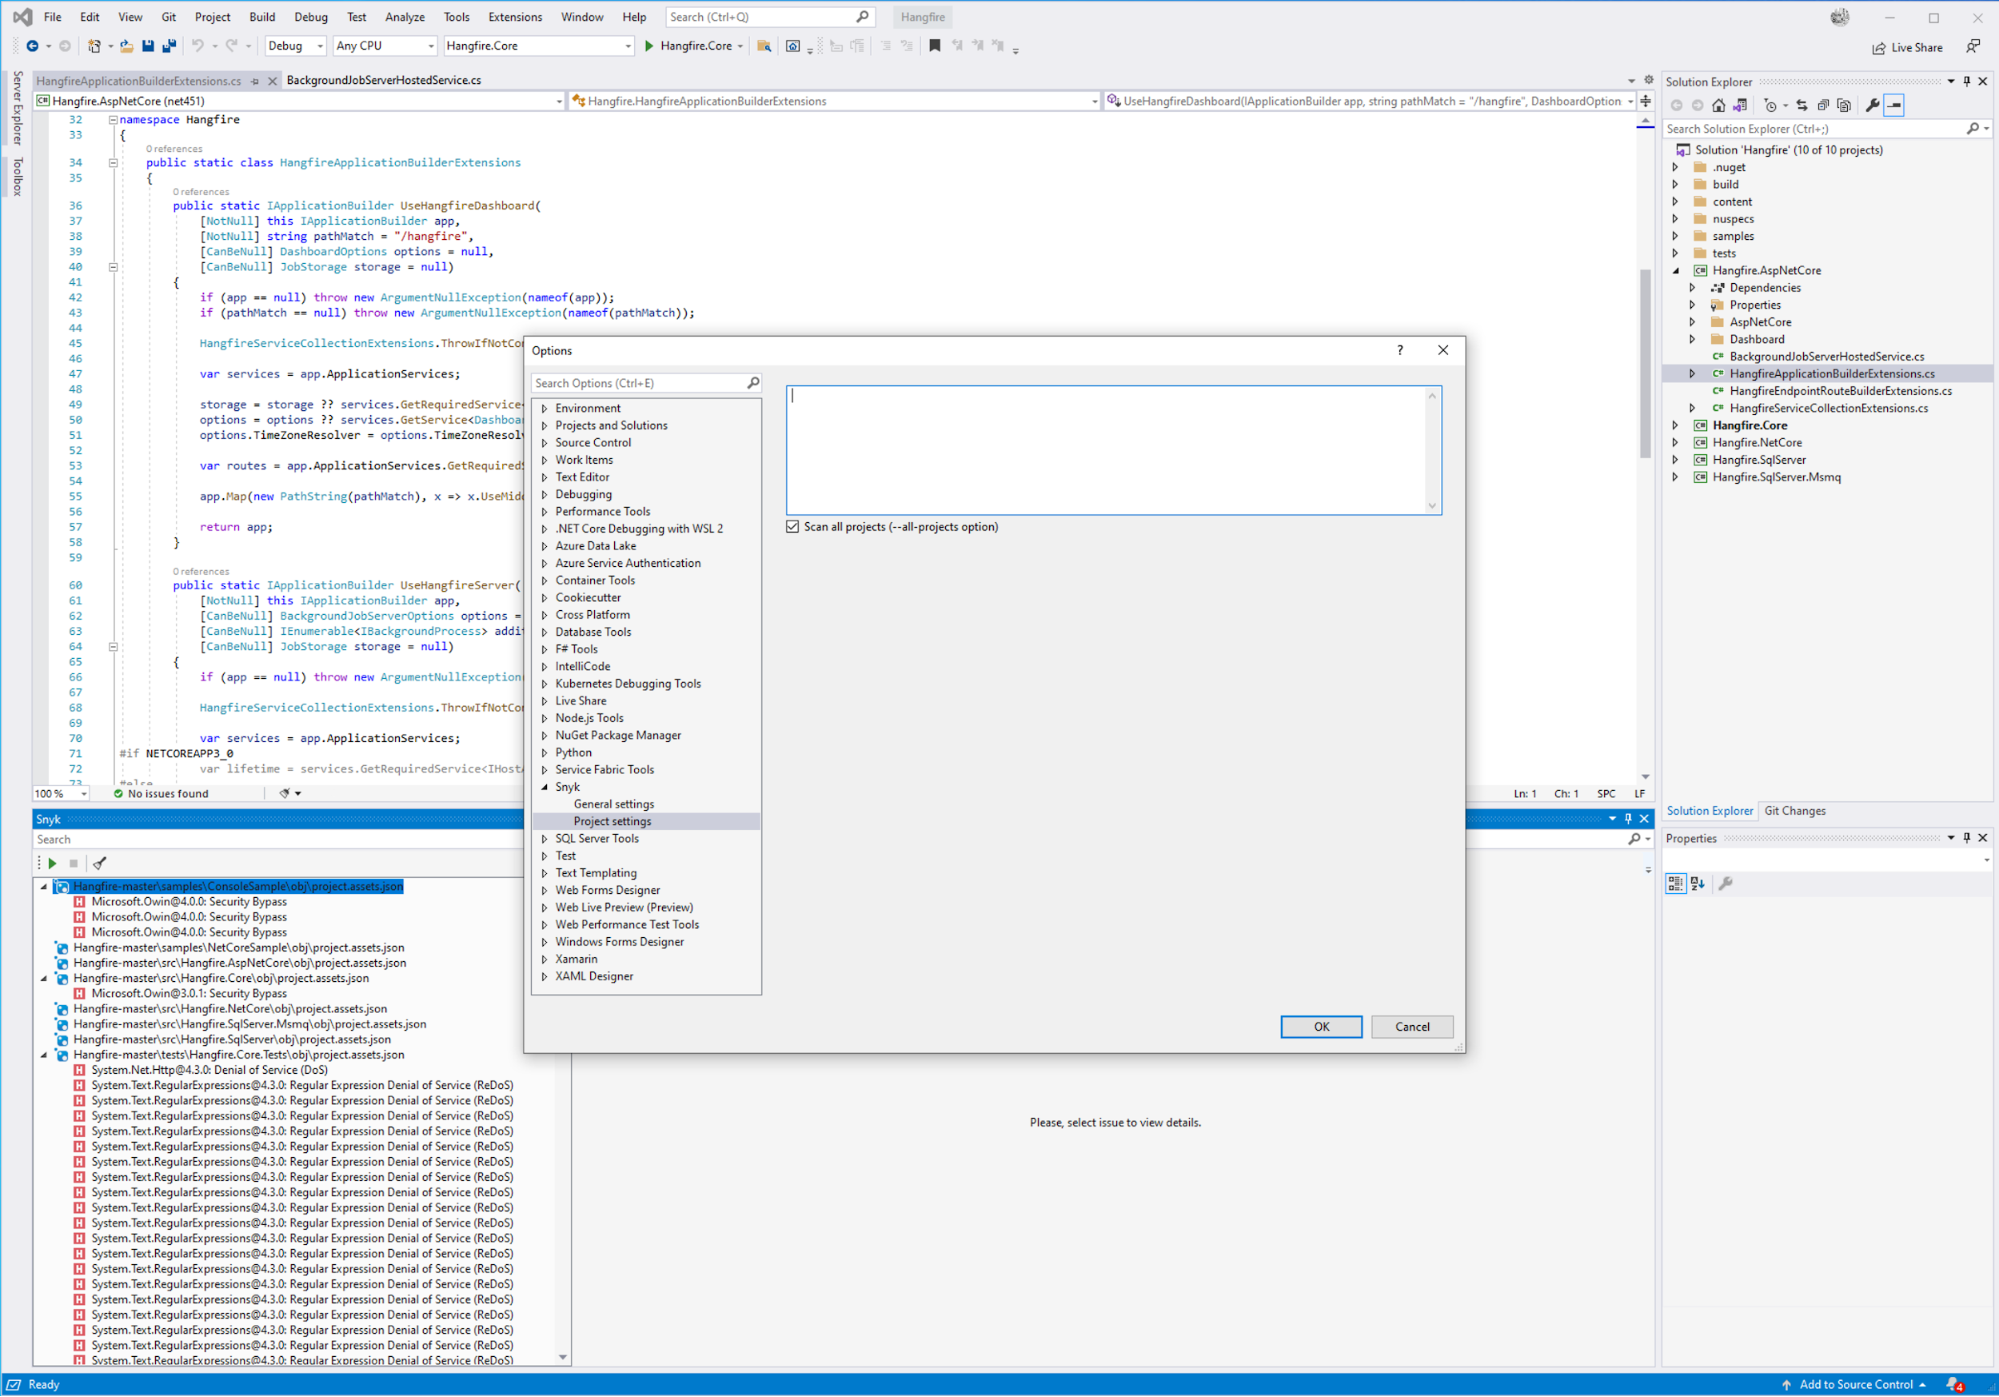Expand the Text Editor options node

click(545, 477)
